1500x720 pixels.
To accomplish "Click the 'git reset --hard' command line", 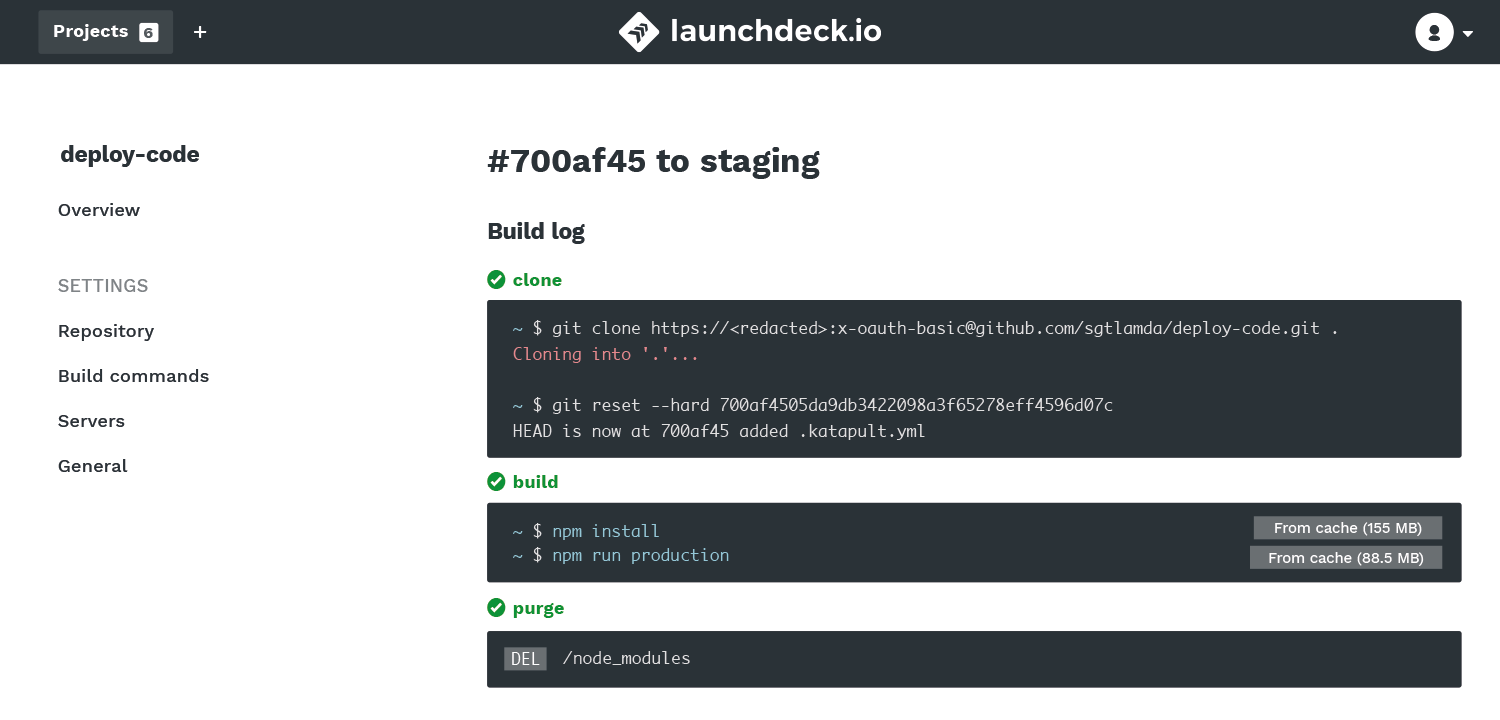I will 812,405.
